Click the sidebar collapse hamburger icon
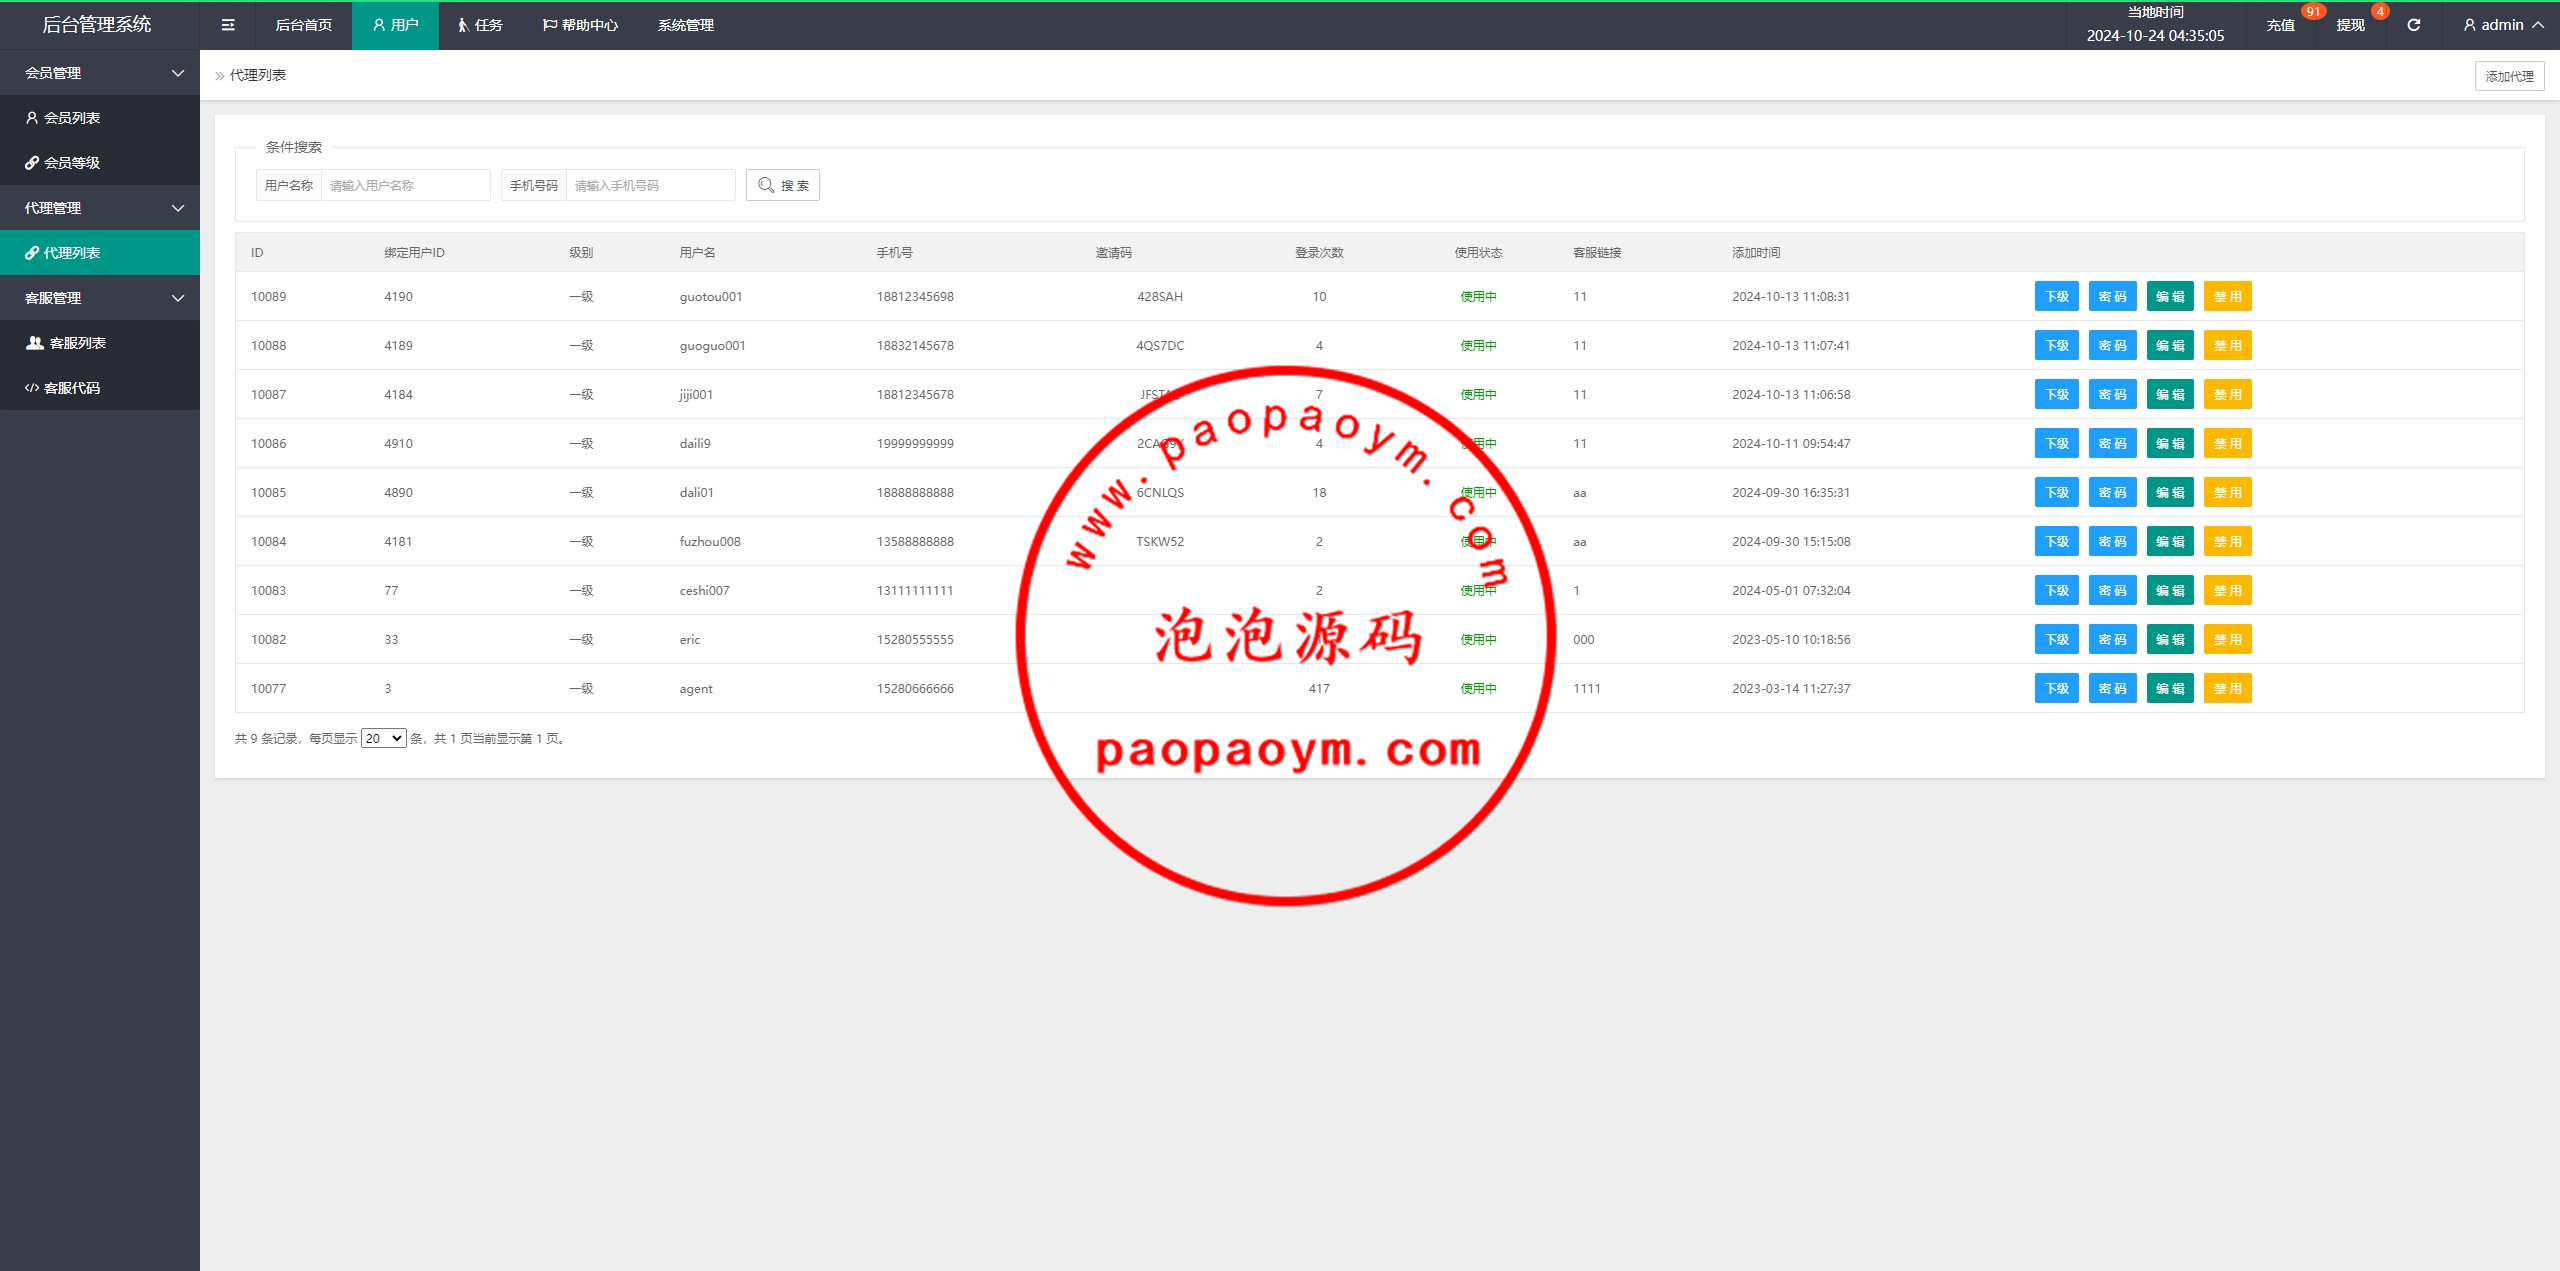The width and height of the screenshot is (2560, 1271). coord(228,25)
